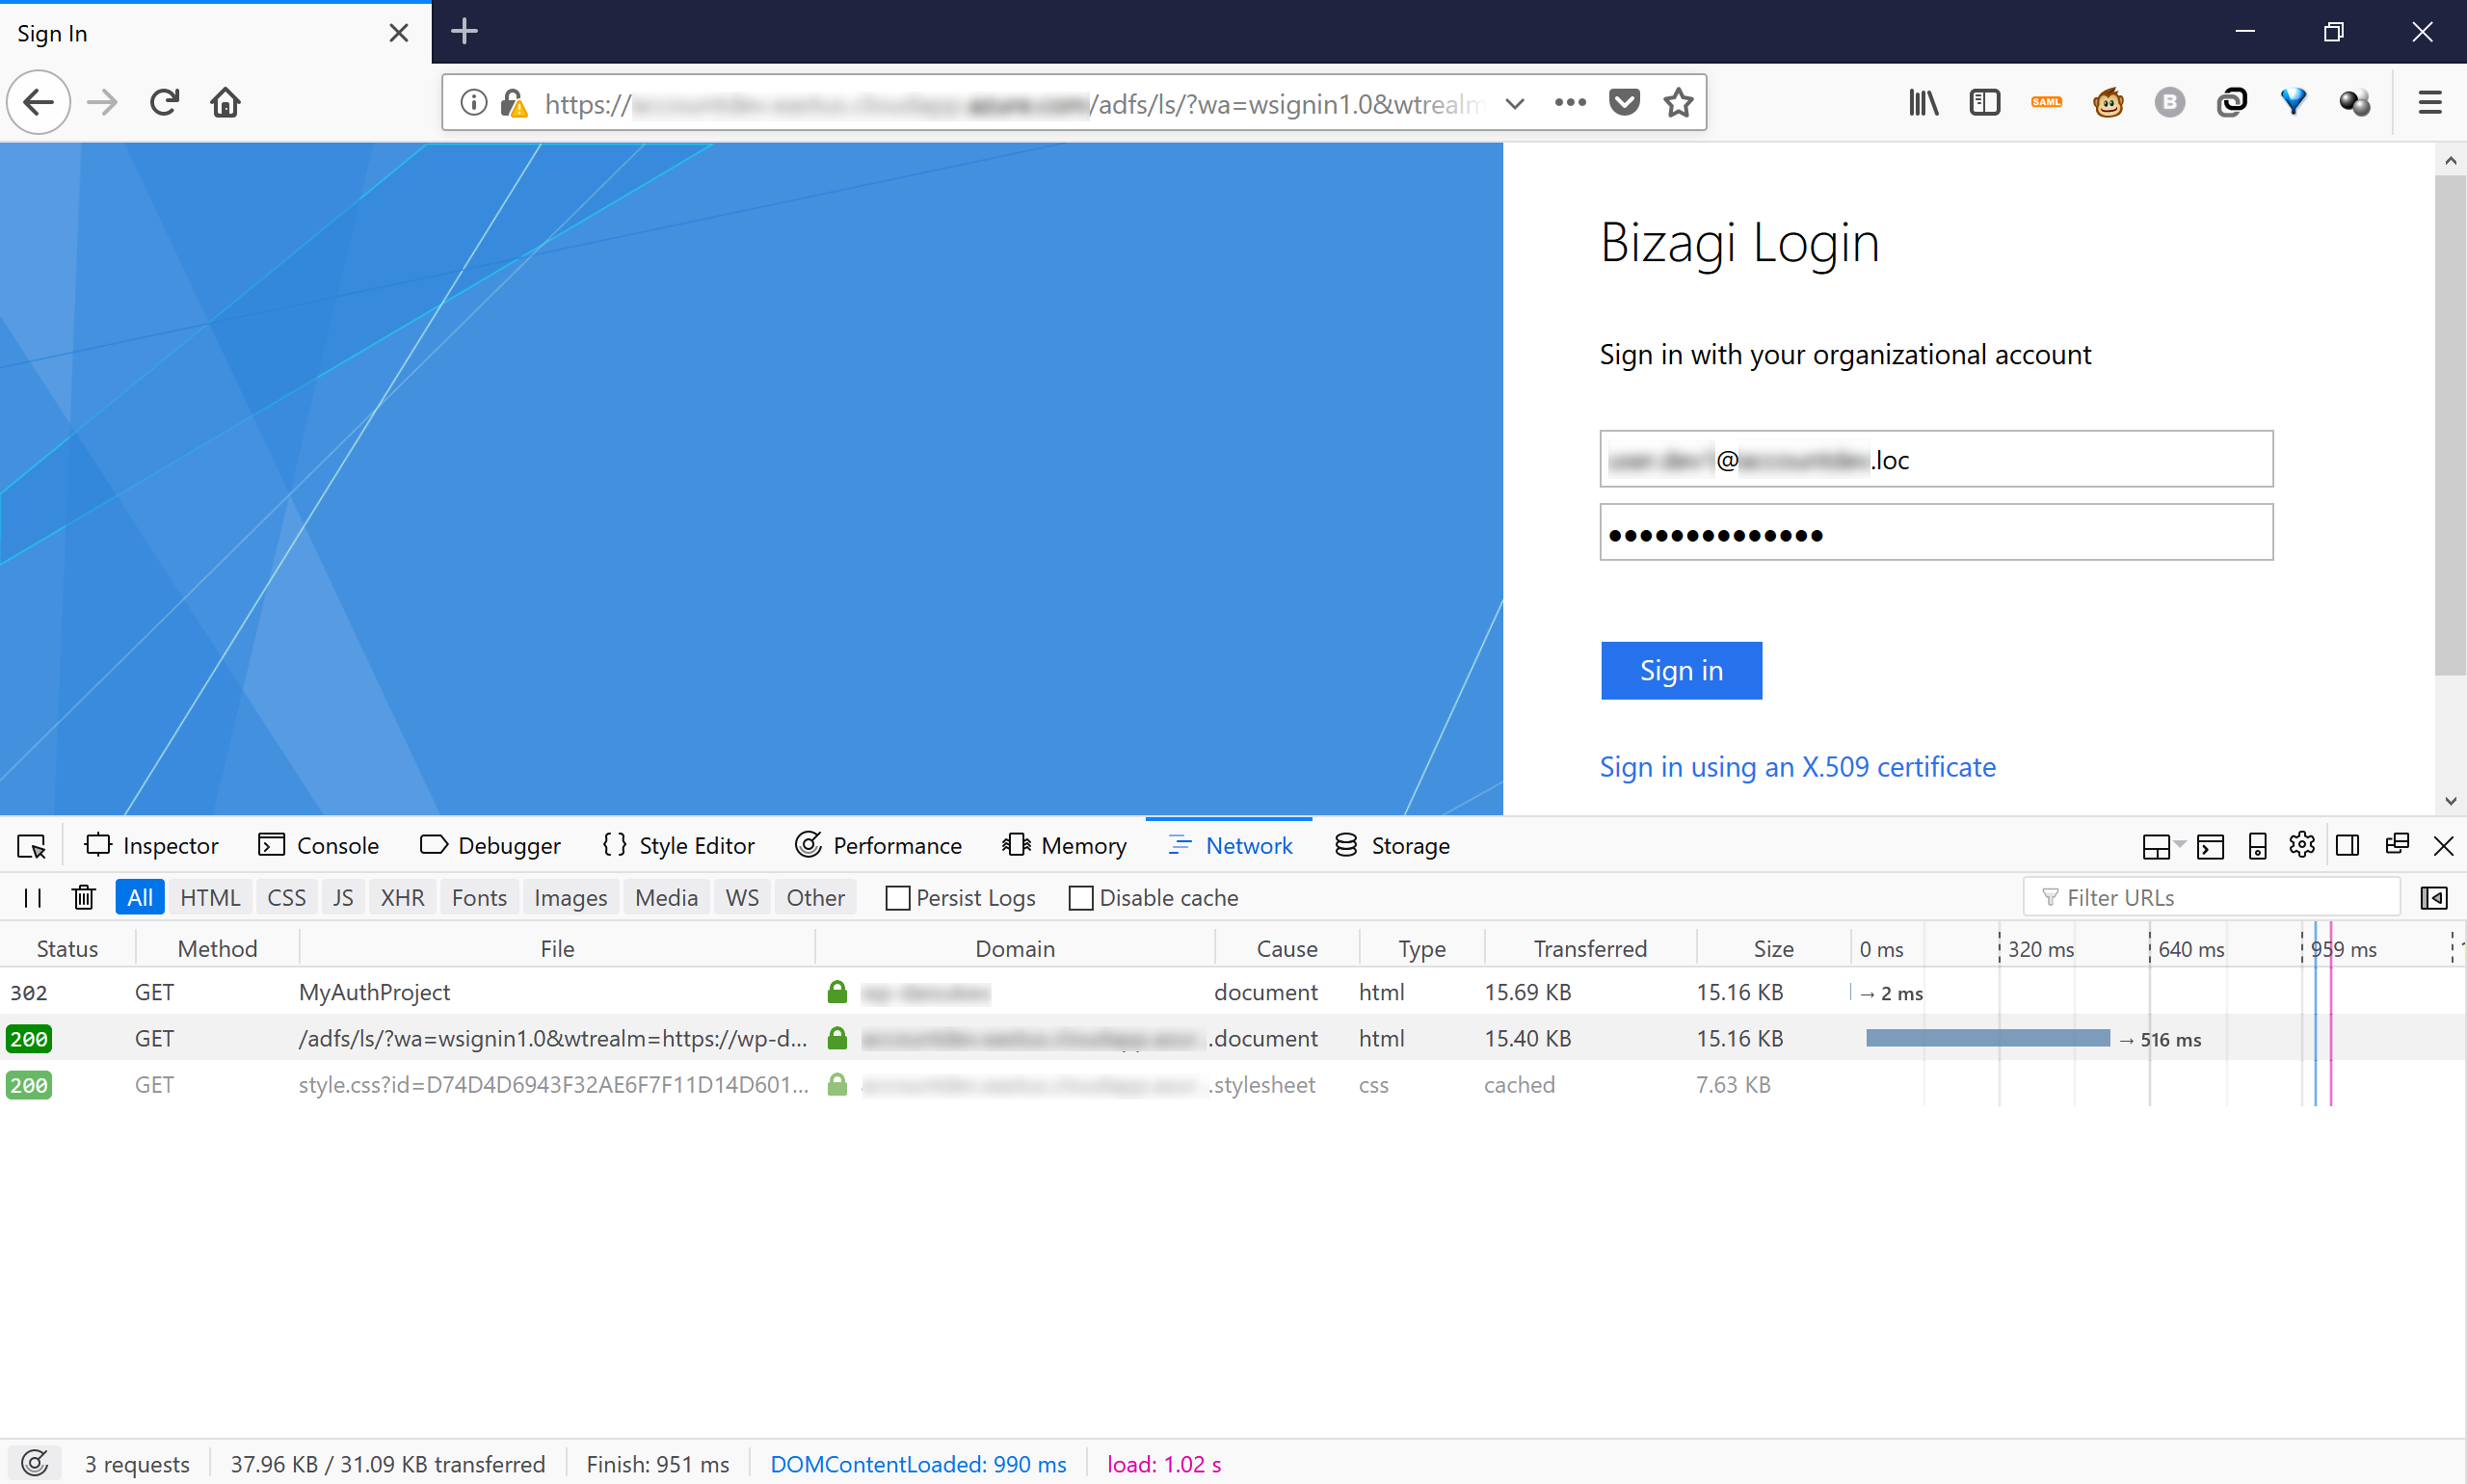Open the Performance panel

click(878, 844)
